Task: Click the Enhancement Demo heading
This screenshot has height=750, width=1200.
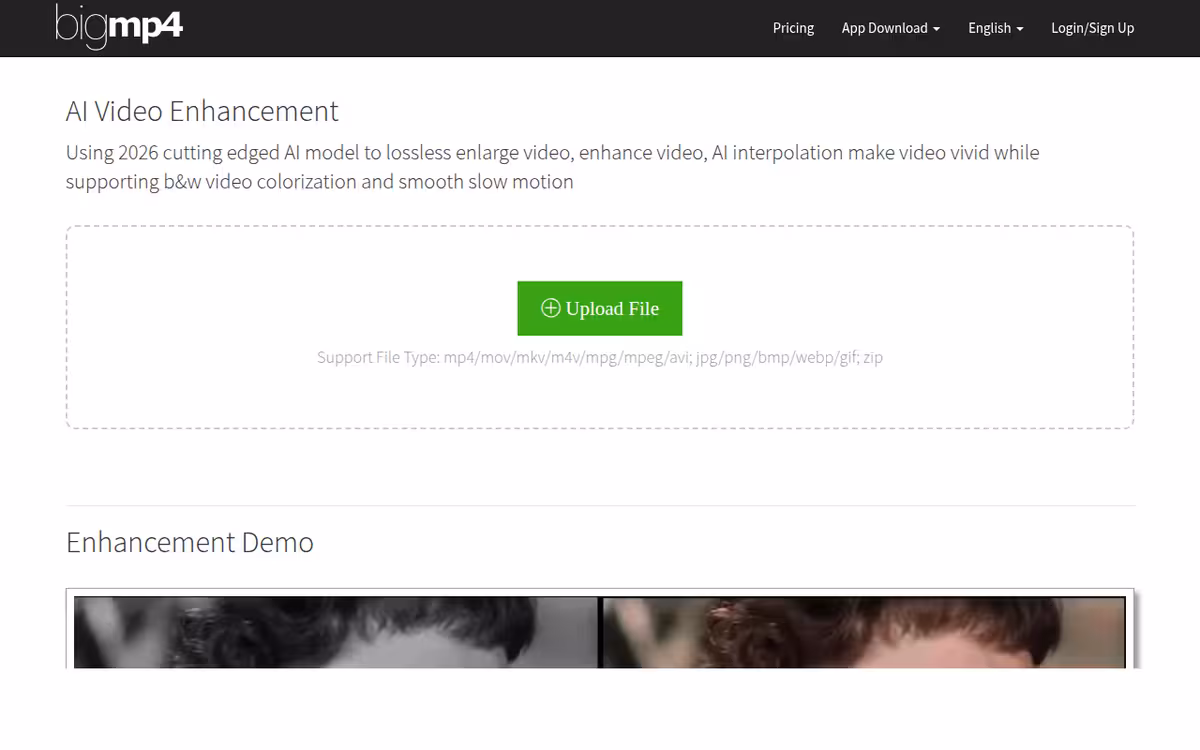Action: tap(190, 542)
